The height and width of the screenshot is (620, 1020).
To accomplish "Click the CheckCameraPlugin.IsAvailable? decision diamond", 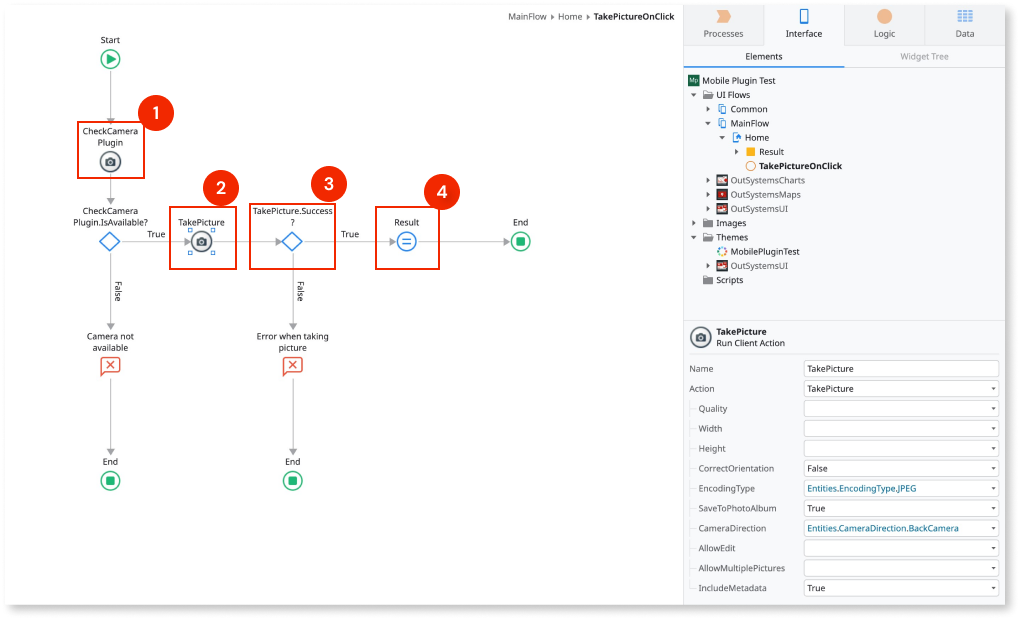I will 110,240.
